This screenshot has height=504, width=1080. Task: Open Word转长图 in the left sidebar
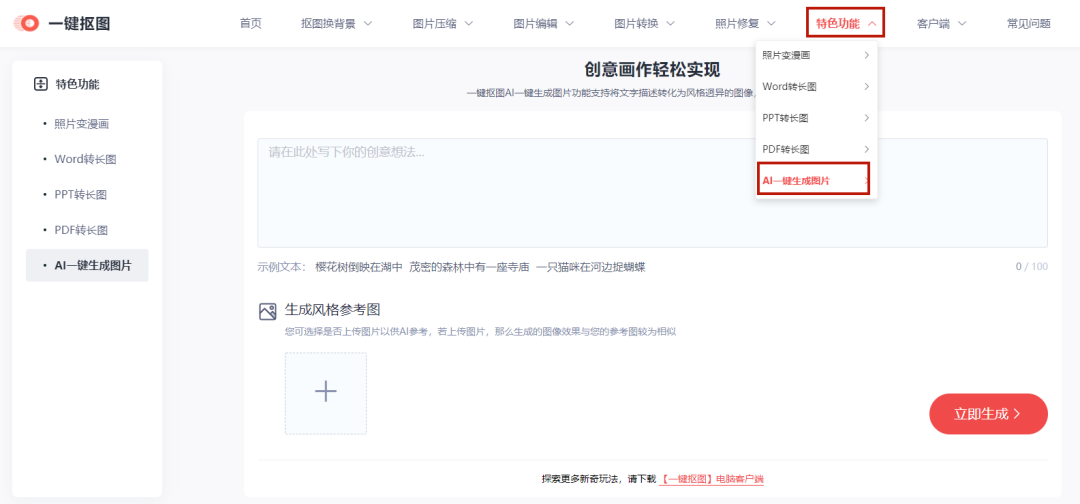[x=87, y=159]
